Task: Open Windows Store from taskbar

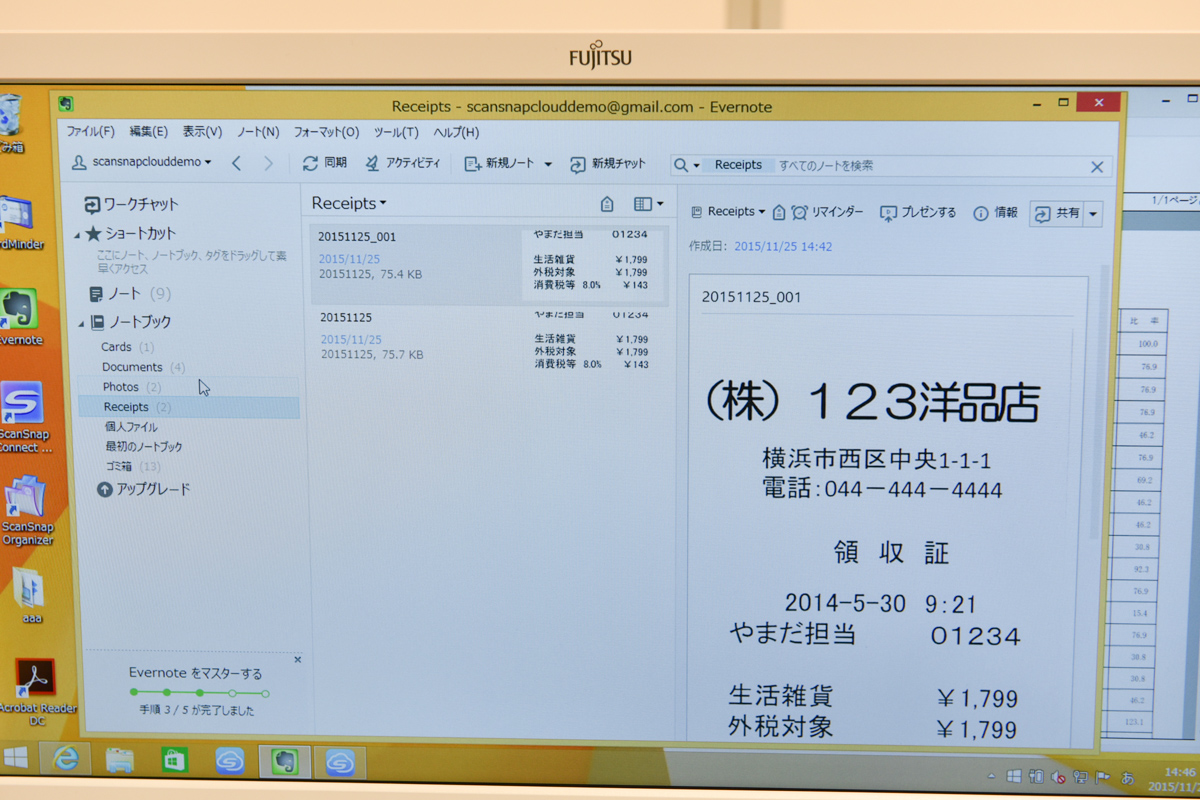Action: pos(175,761)
